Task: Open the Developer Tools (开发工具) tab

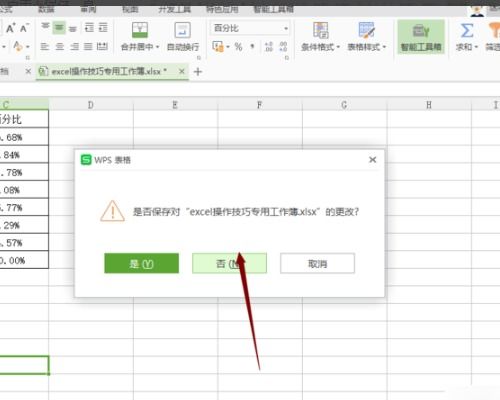Action: 174,9
